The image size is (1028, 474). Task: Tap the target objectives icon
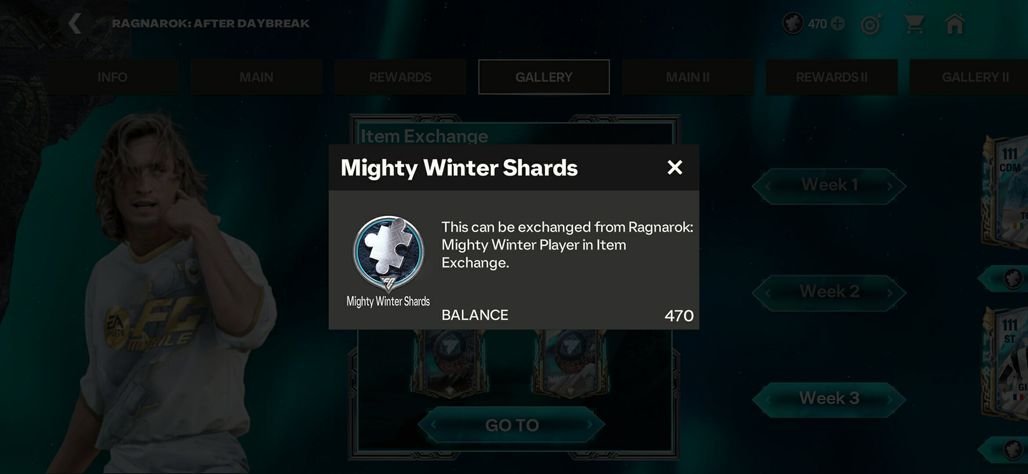pos(871,24)
